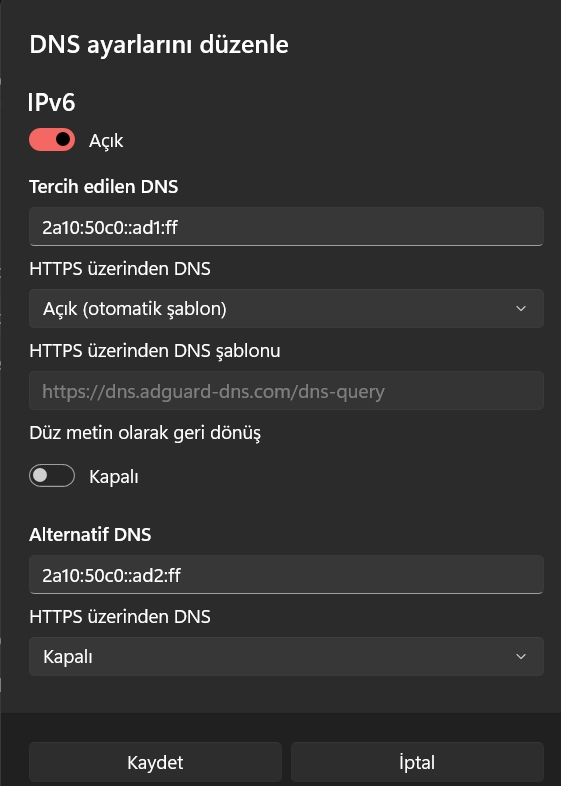
Task: Click the dns.adguard-dns.com template field
Action: (286, 390)
